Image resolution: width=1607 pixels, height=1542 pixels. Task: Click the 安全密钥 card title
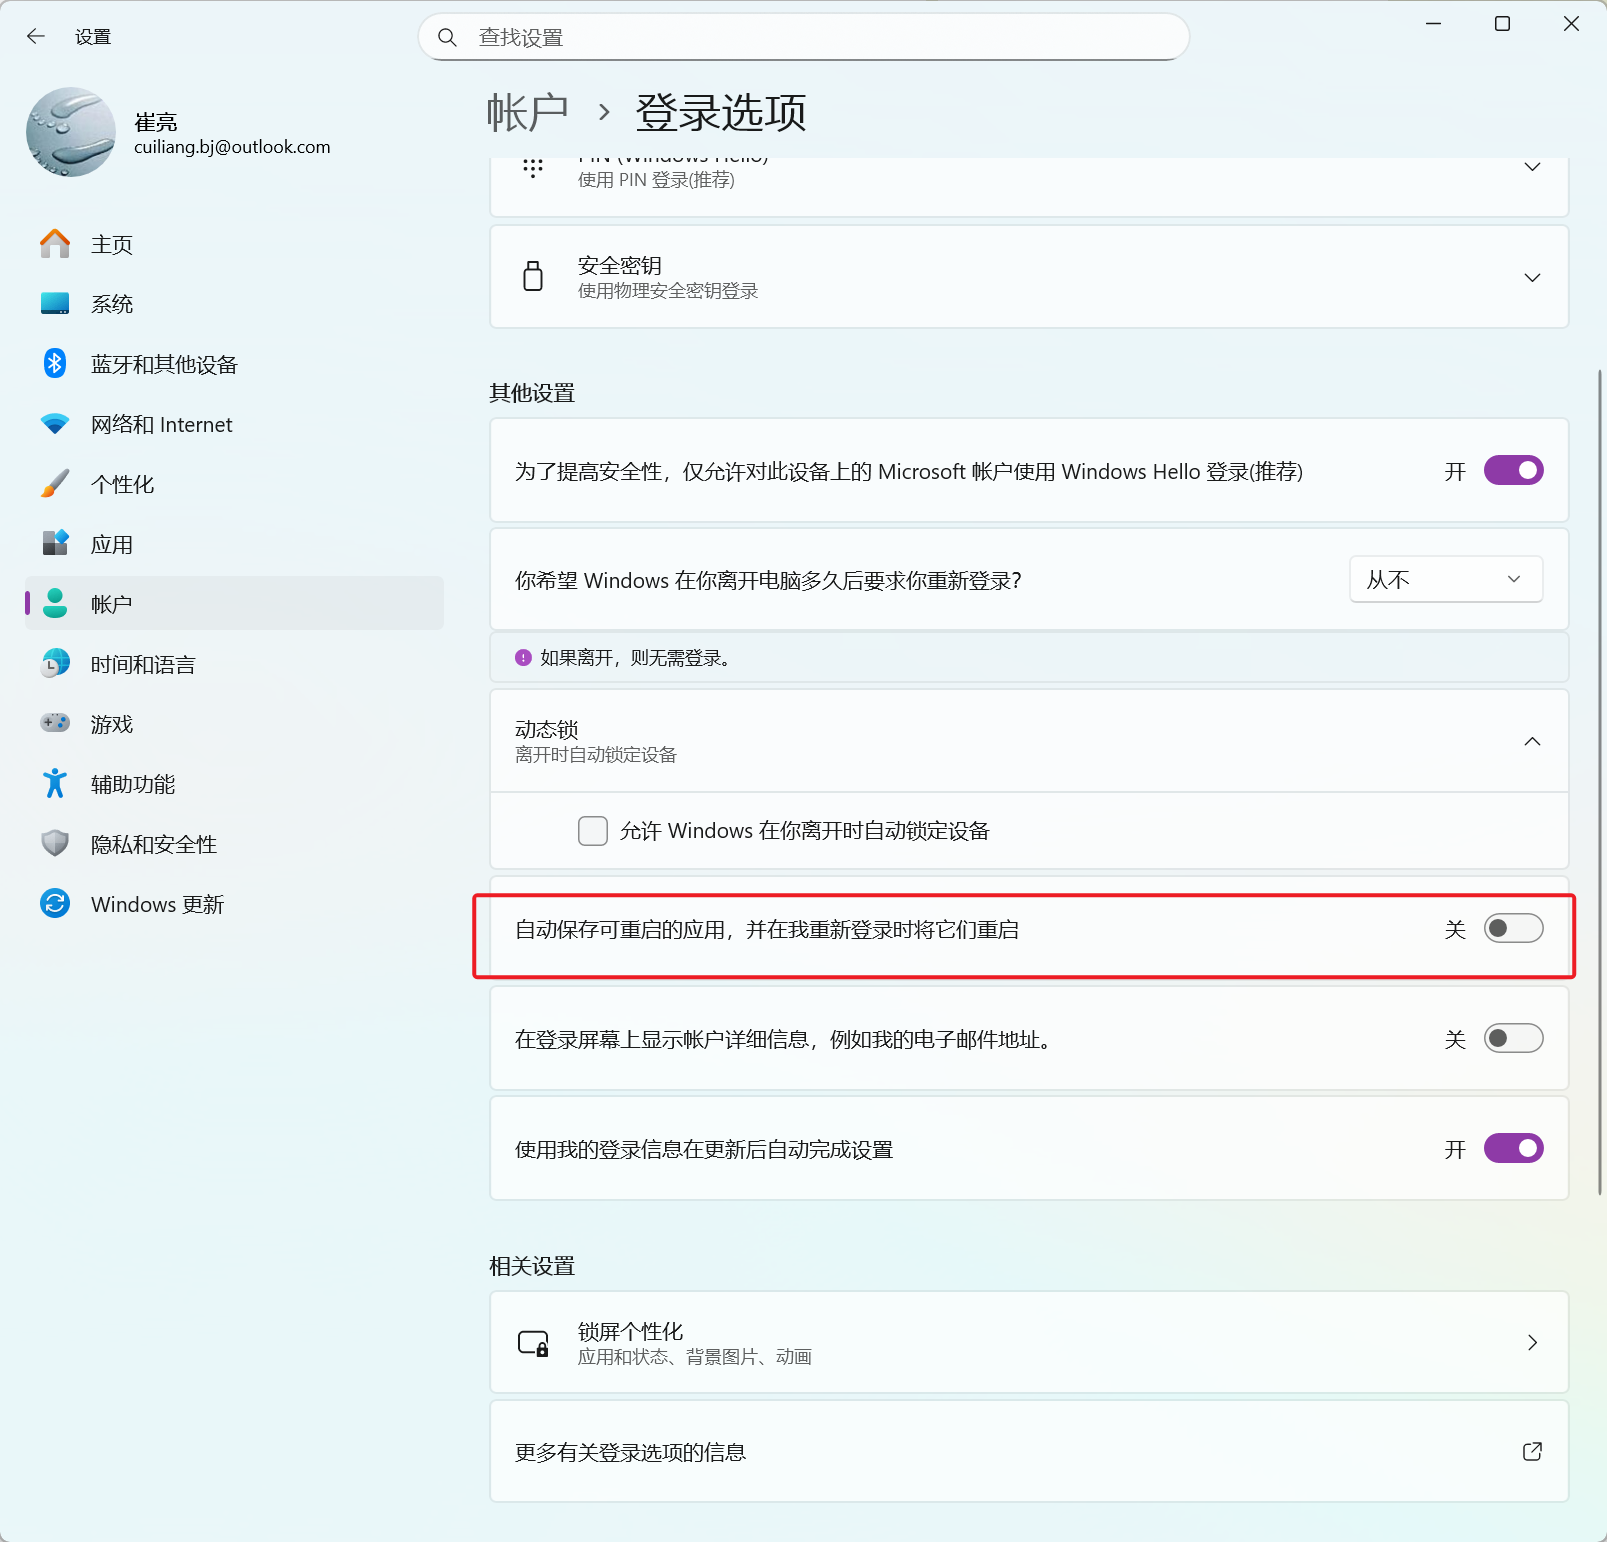coord(619,265)
